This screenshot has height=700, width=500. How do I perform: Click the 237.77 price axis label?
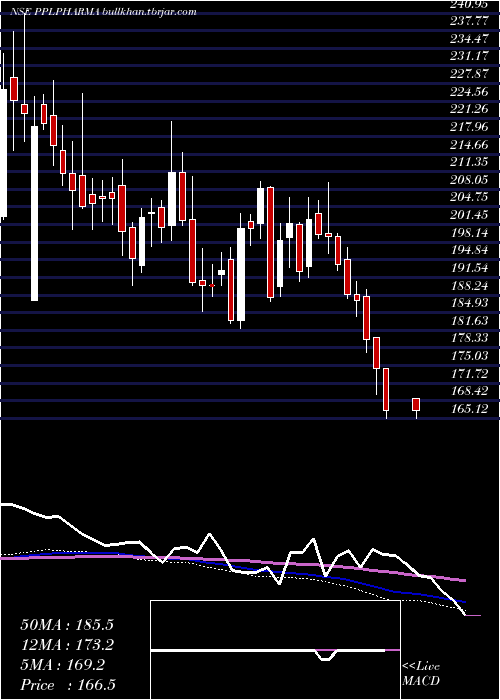tap(469, 21)
